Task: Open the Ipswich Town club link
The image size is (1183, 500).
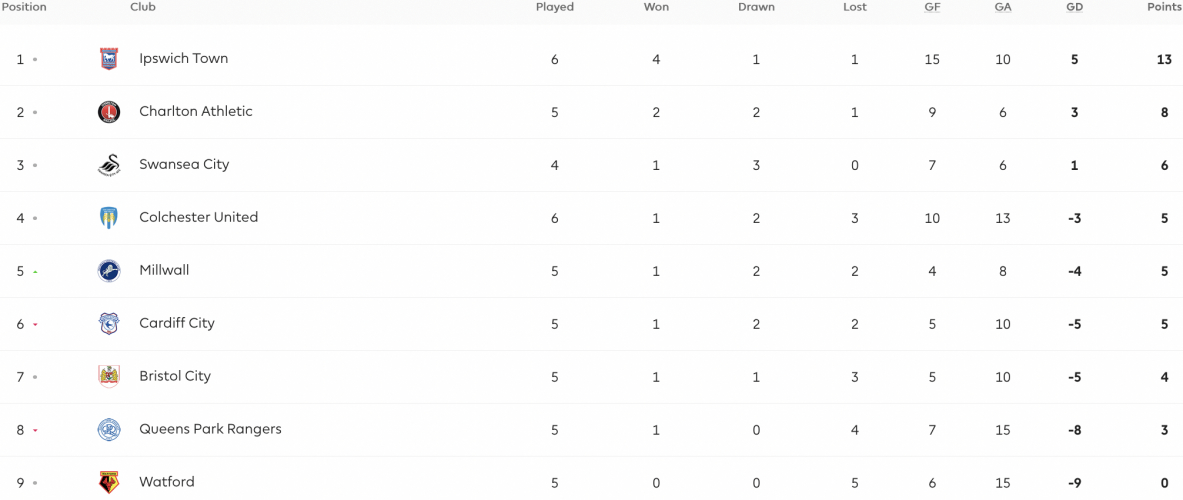Action: tap(183, 58)
